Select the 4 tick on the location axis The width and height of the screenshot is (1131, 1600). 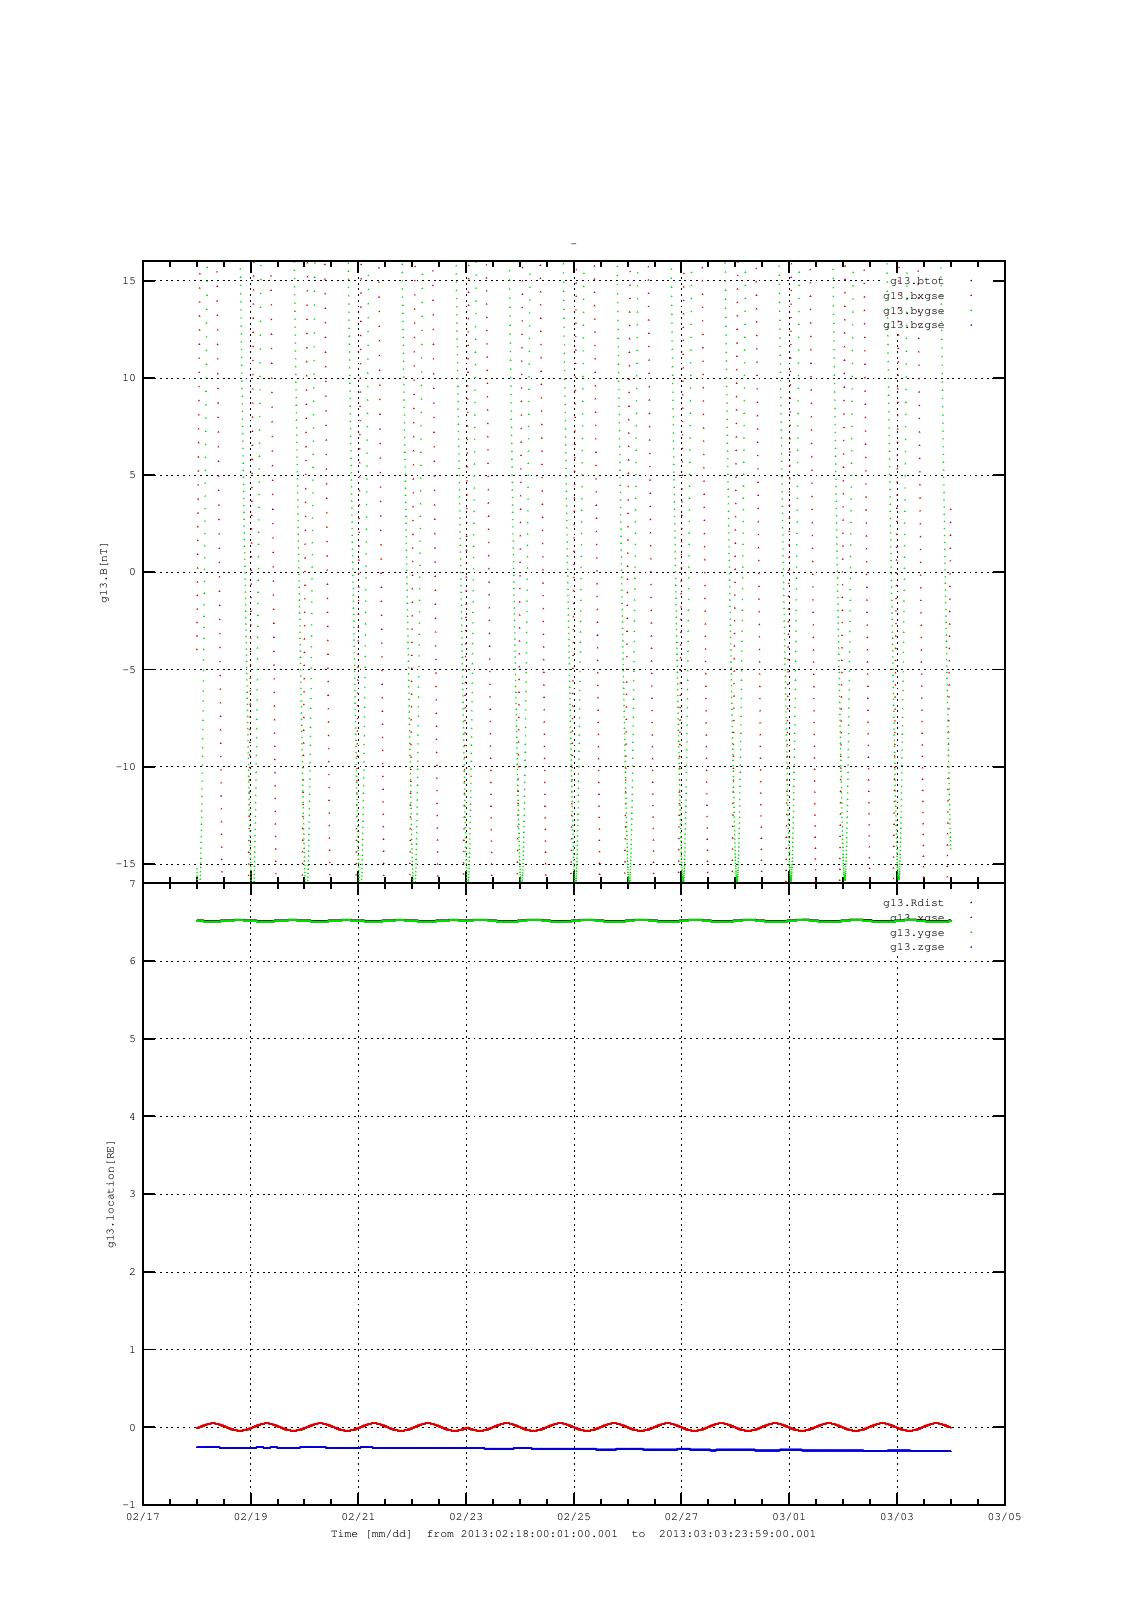(132, 1116)
